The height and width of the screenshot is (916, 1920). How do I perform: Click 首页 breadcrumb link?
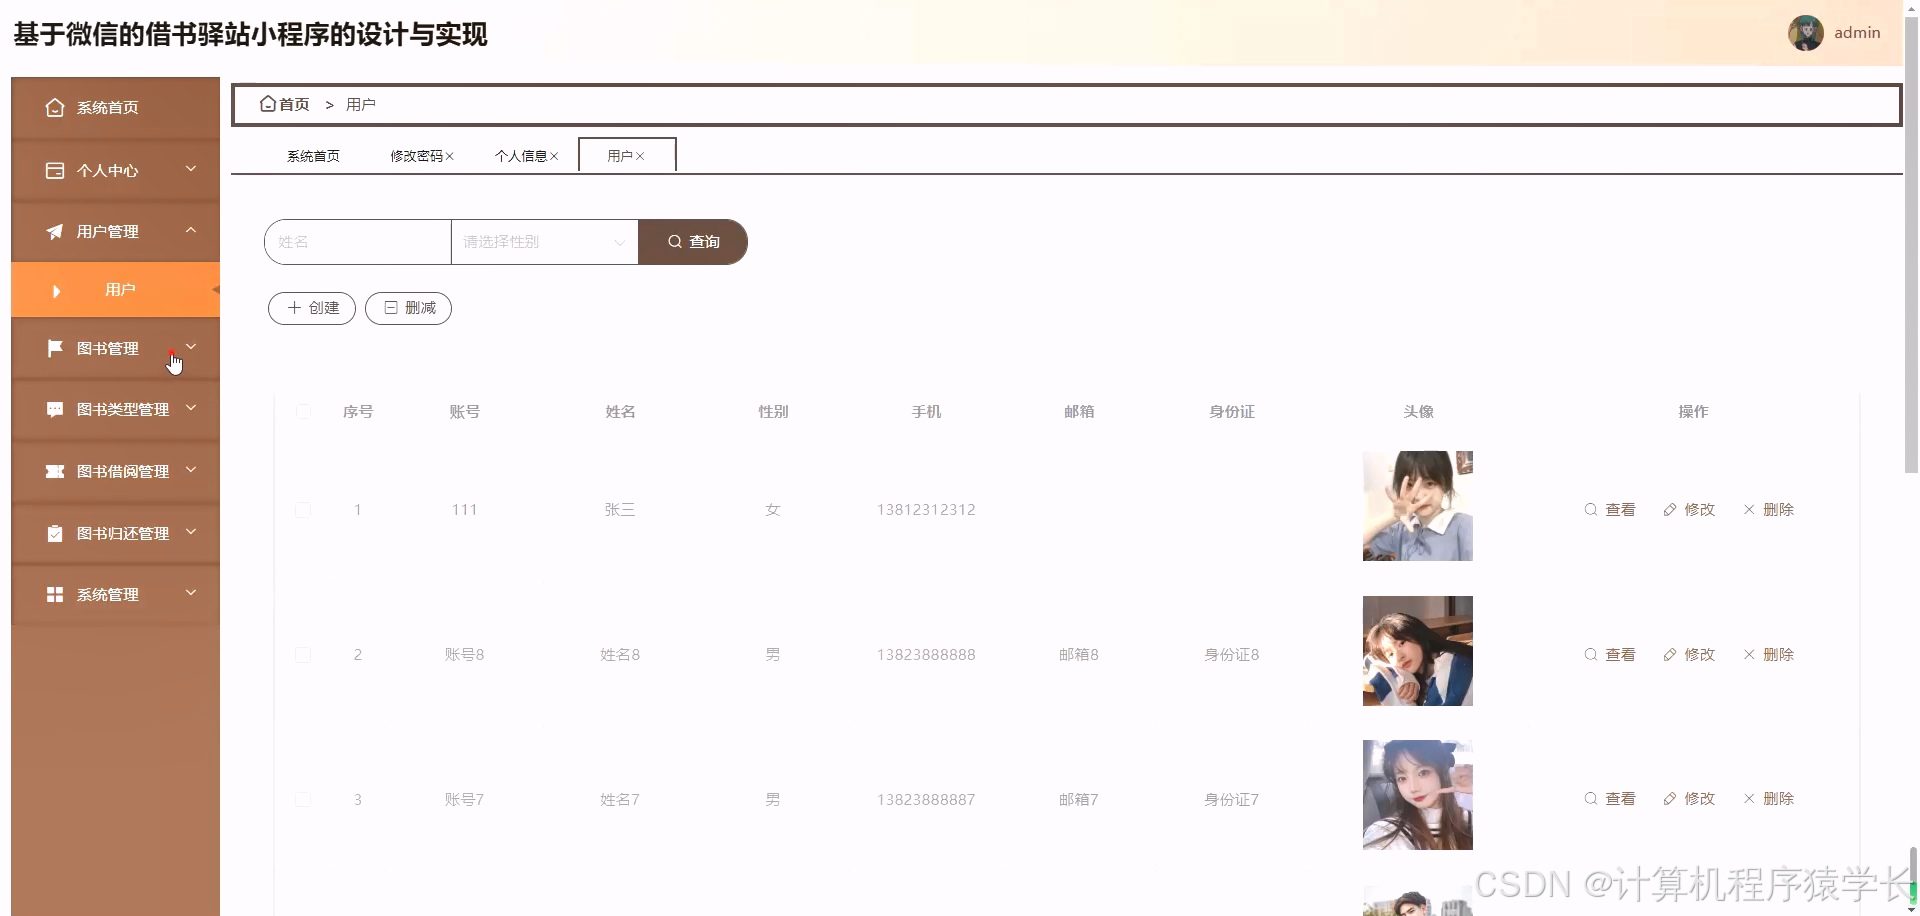click(x=294, y=104)
